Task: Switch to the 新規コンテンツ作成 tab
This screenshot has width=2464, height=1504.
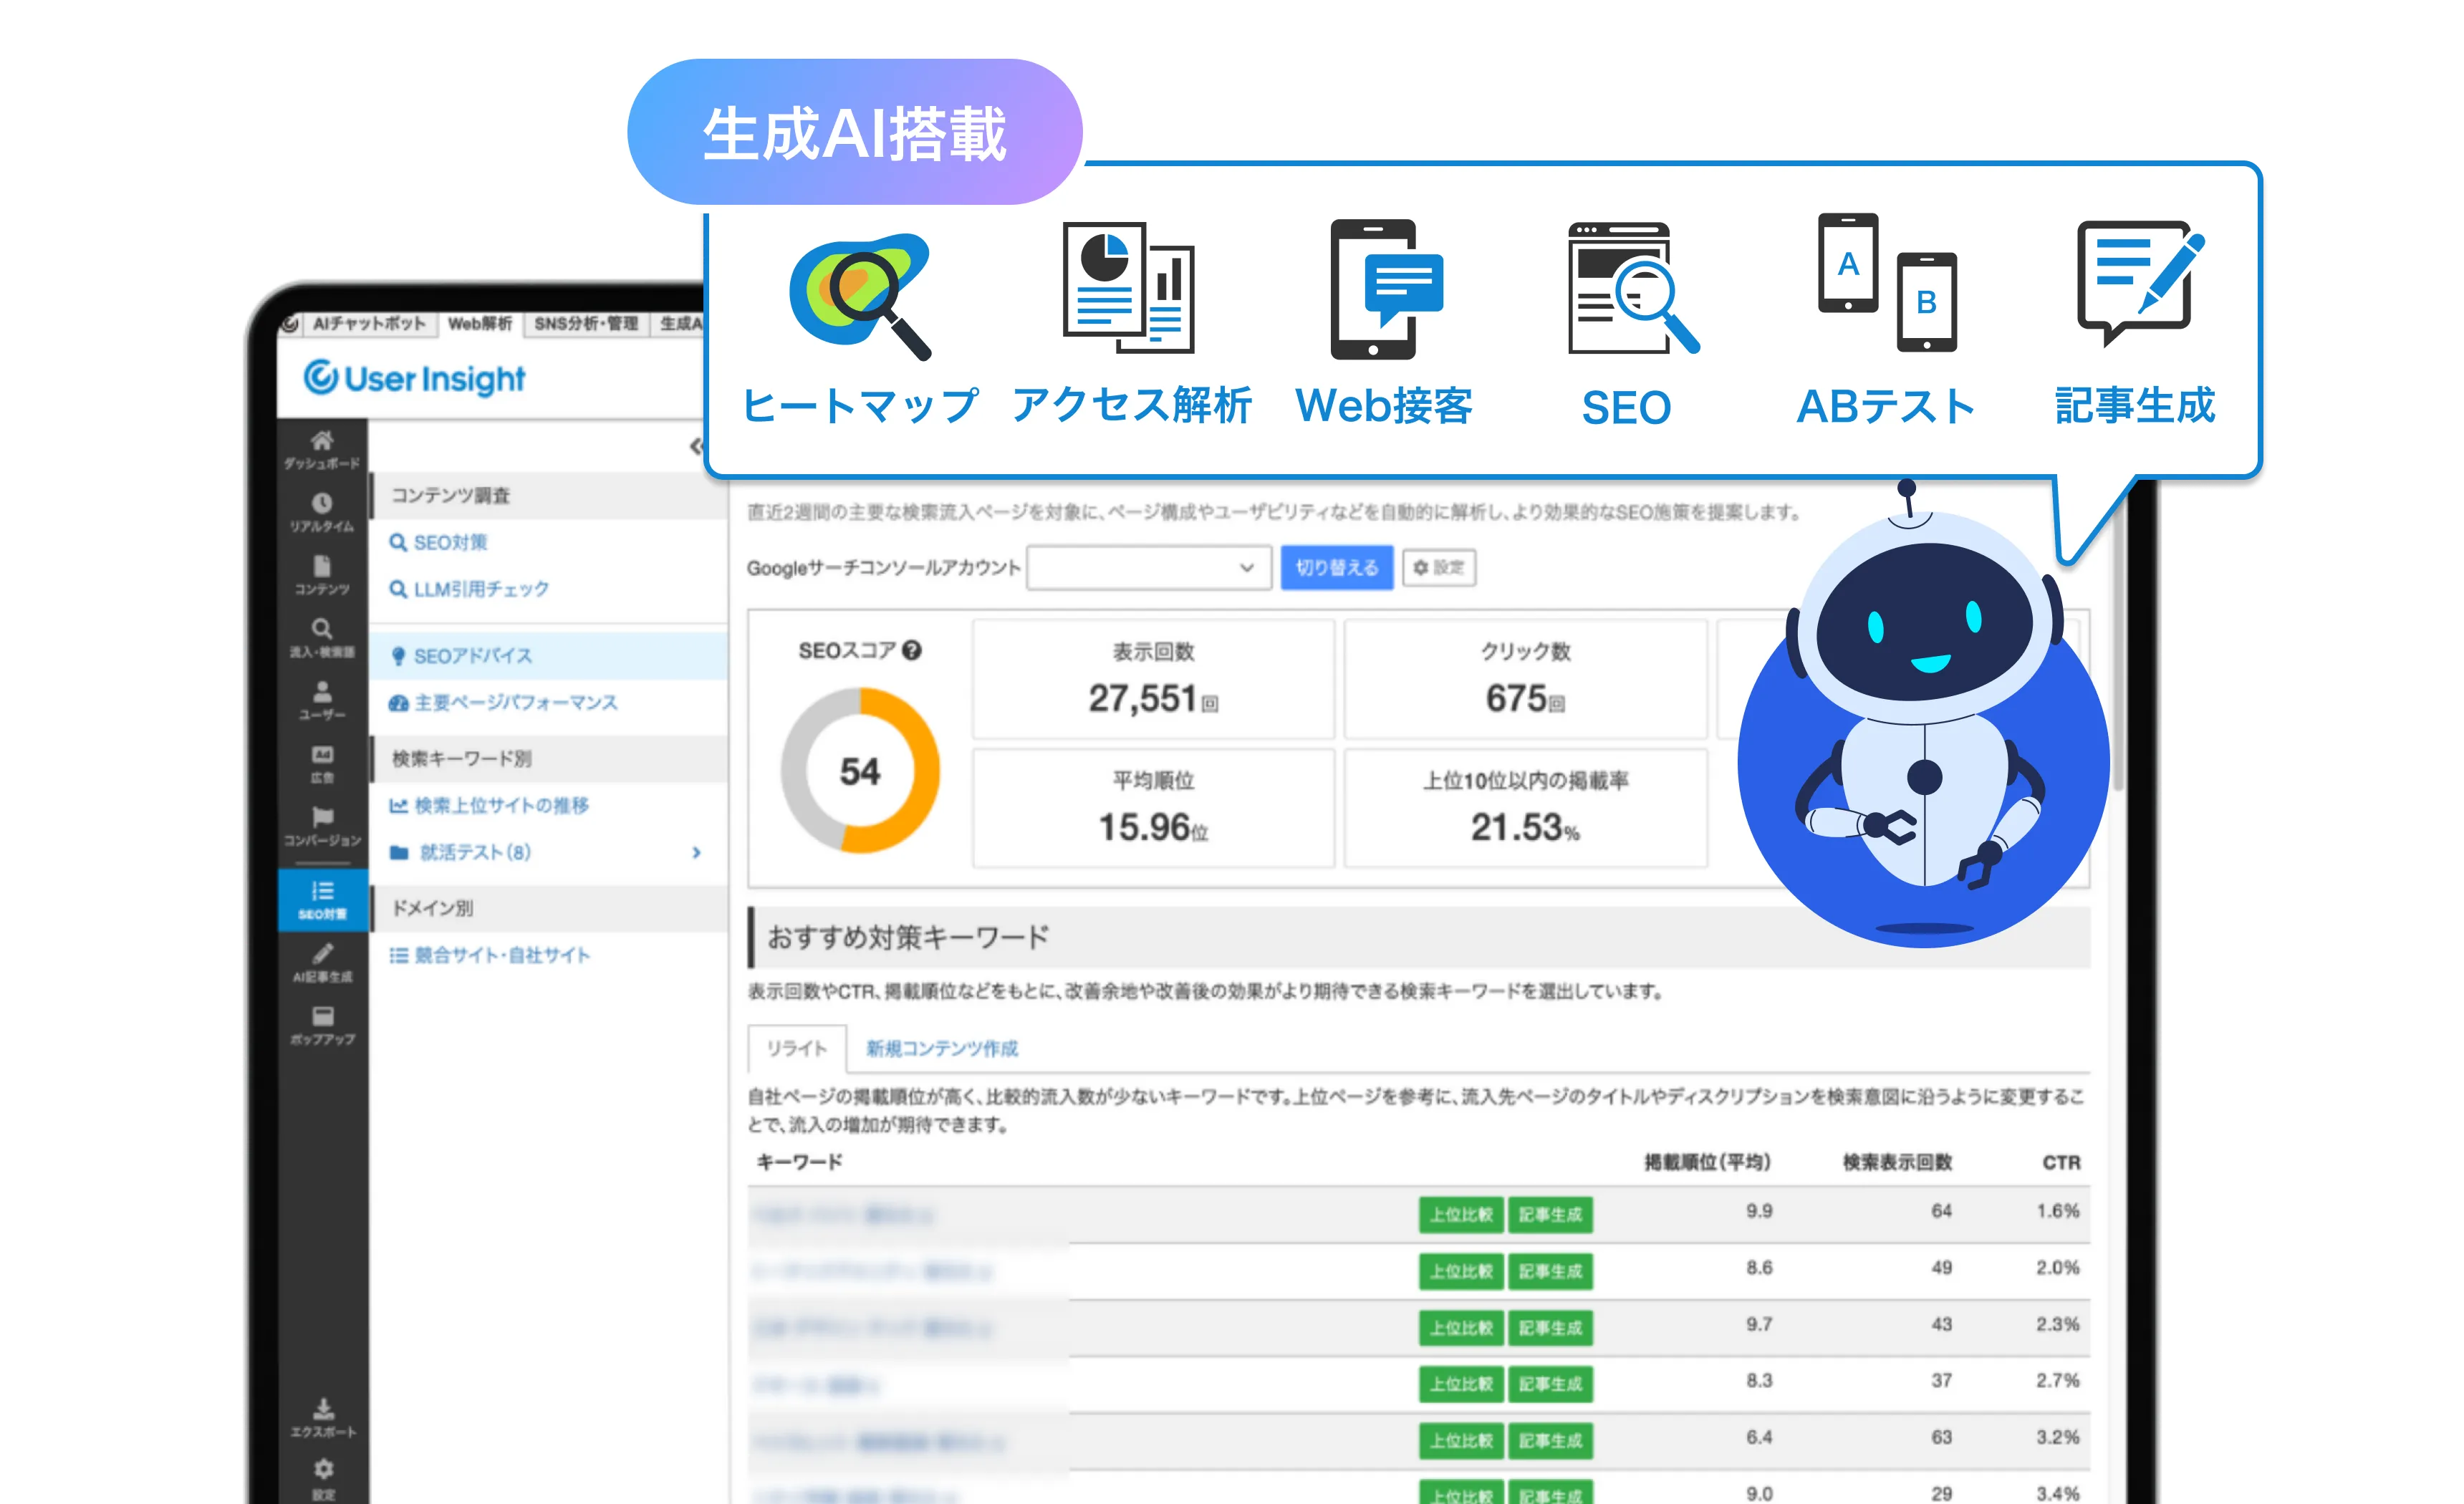Action: tap(941, 1048)
